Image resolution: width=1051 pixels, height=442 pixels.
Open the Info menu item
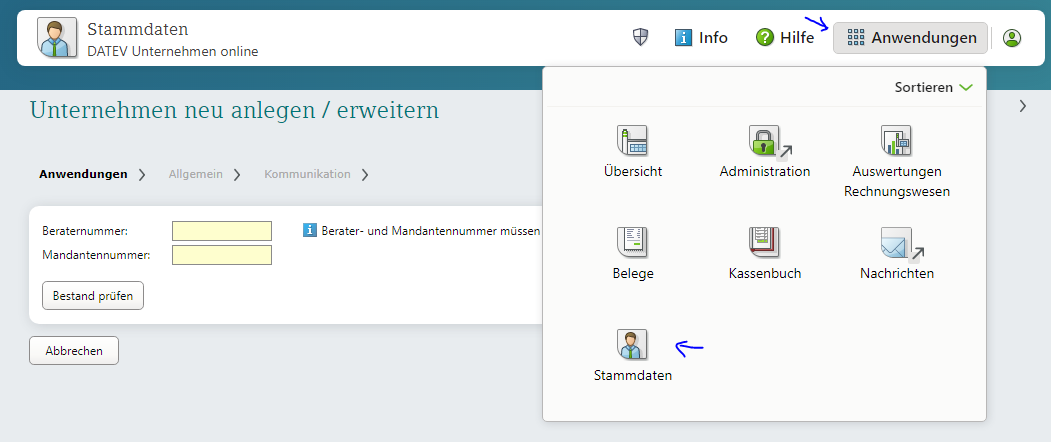(x=701, y=38)
